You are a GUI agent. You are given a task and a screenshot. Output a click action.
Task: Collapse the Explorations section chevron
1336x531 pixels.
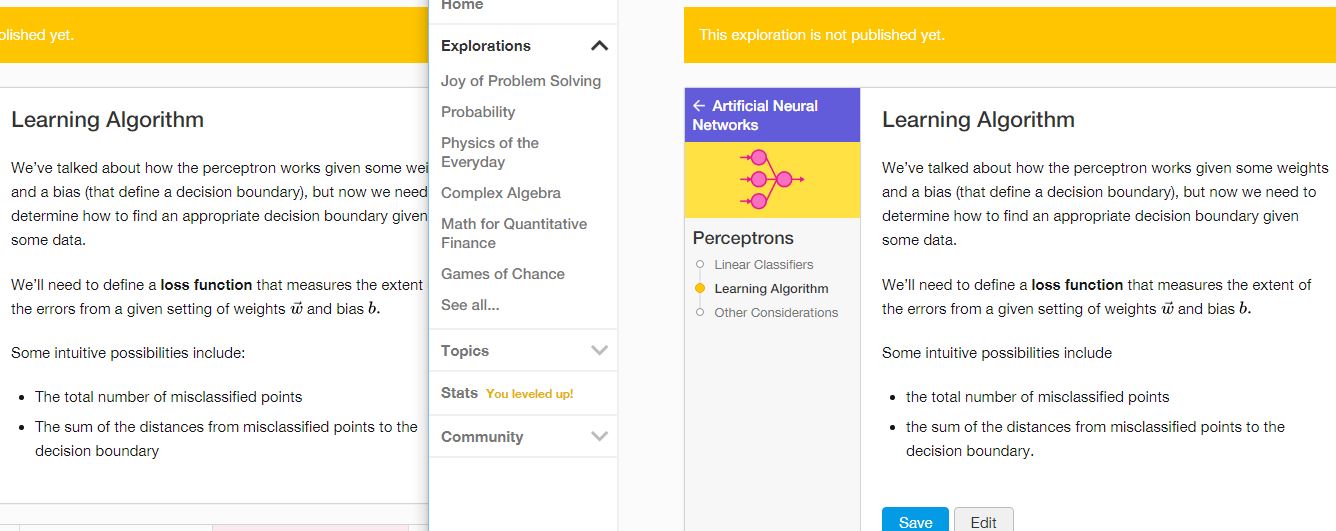599,46
